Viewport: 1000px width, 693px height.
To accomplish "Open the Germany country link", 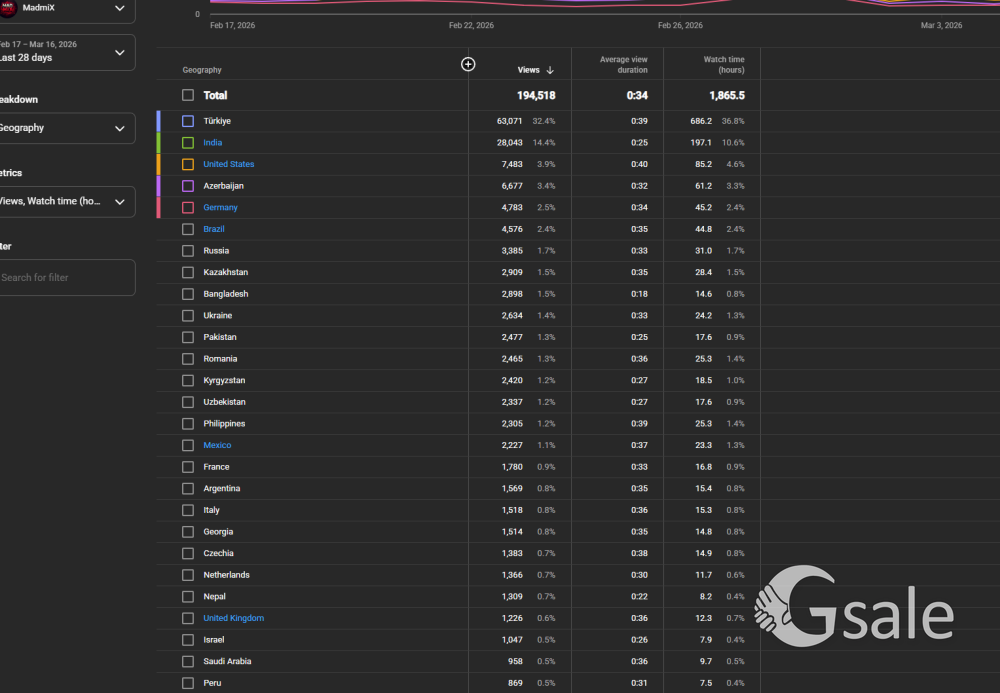I will tap(220, 208).
